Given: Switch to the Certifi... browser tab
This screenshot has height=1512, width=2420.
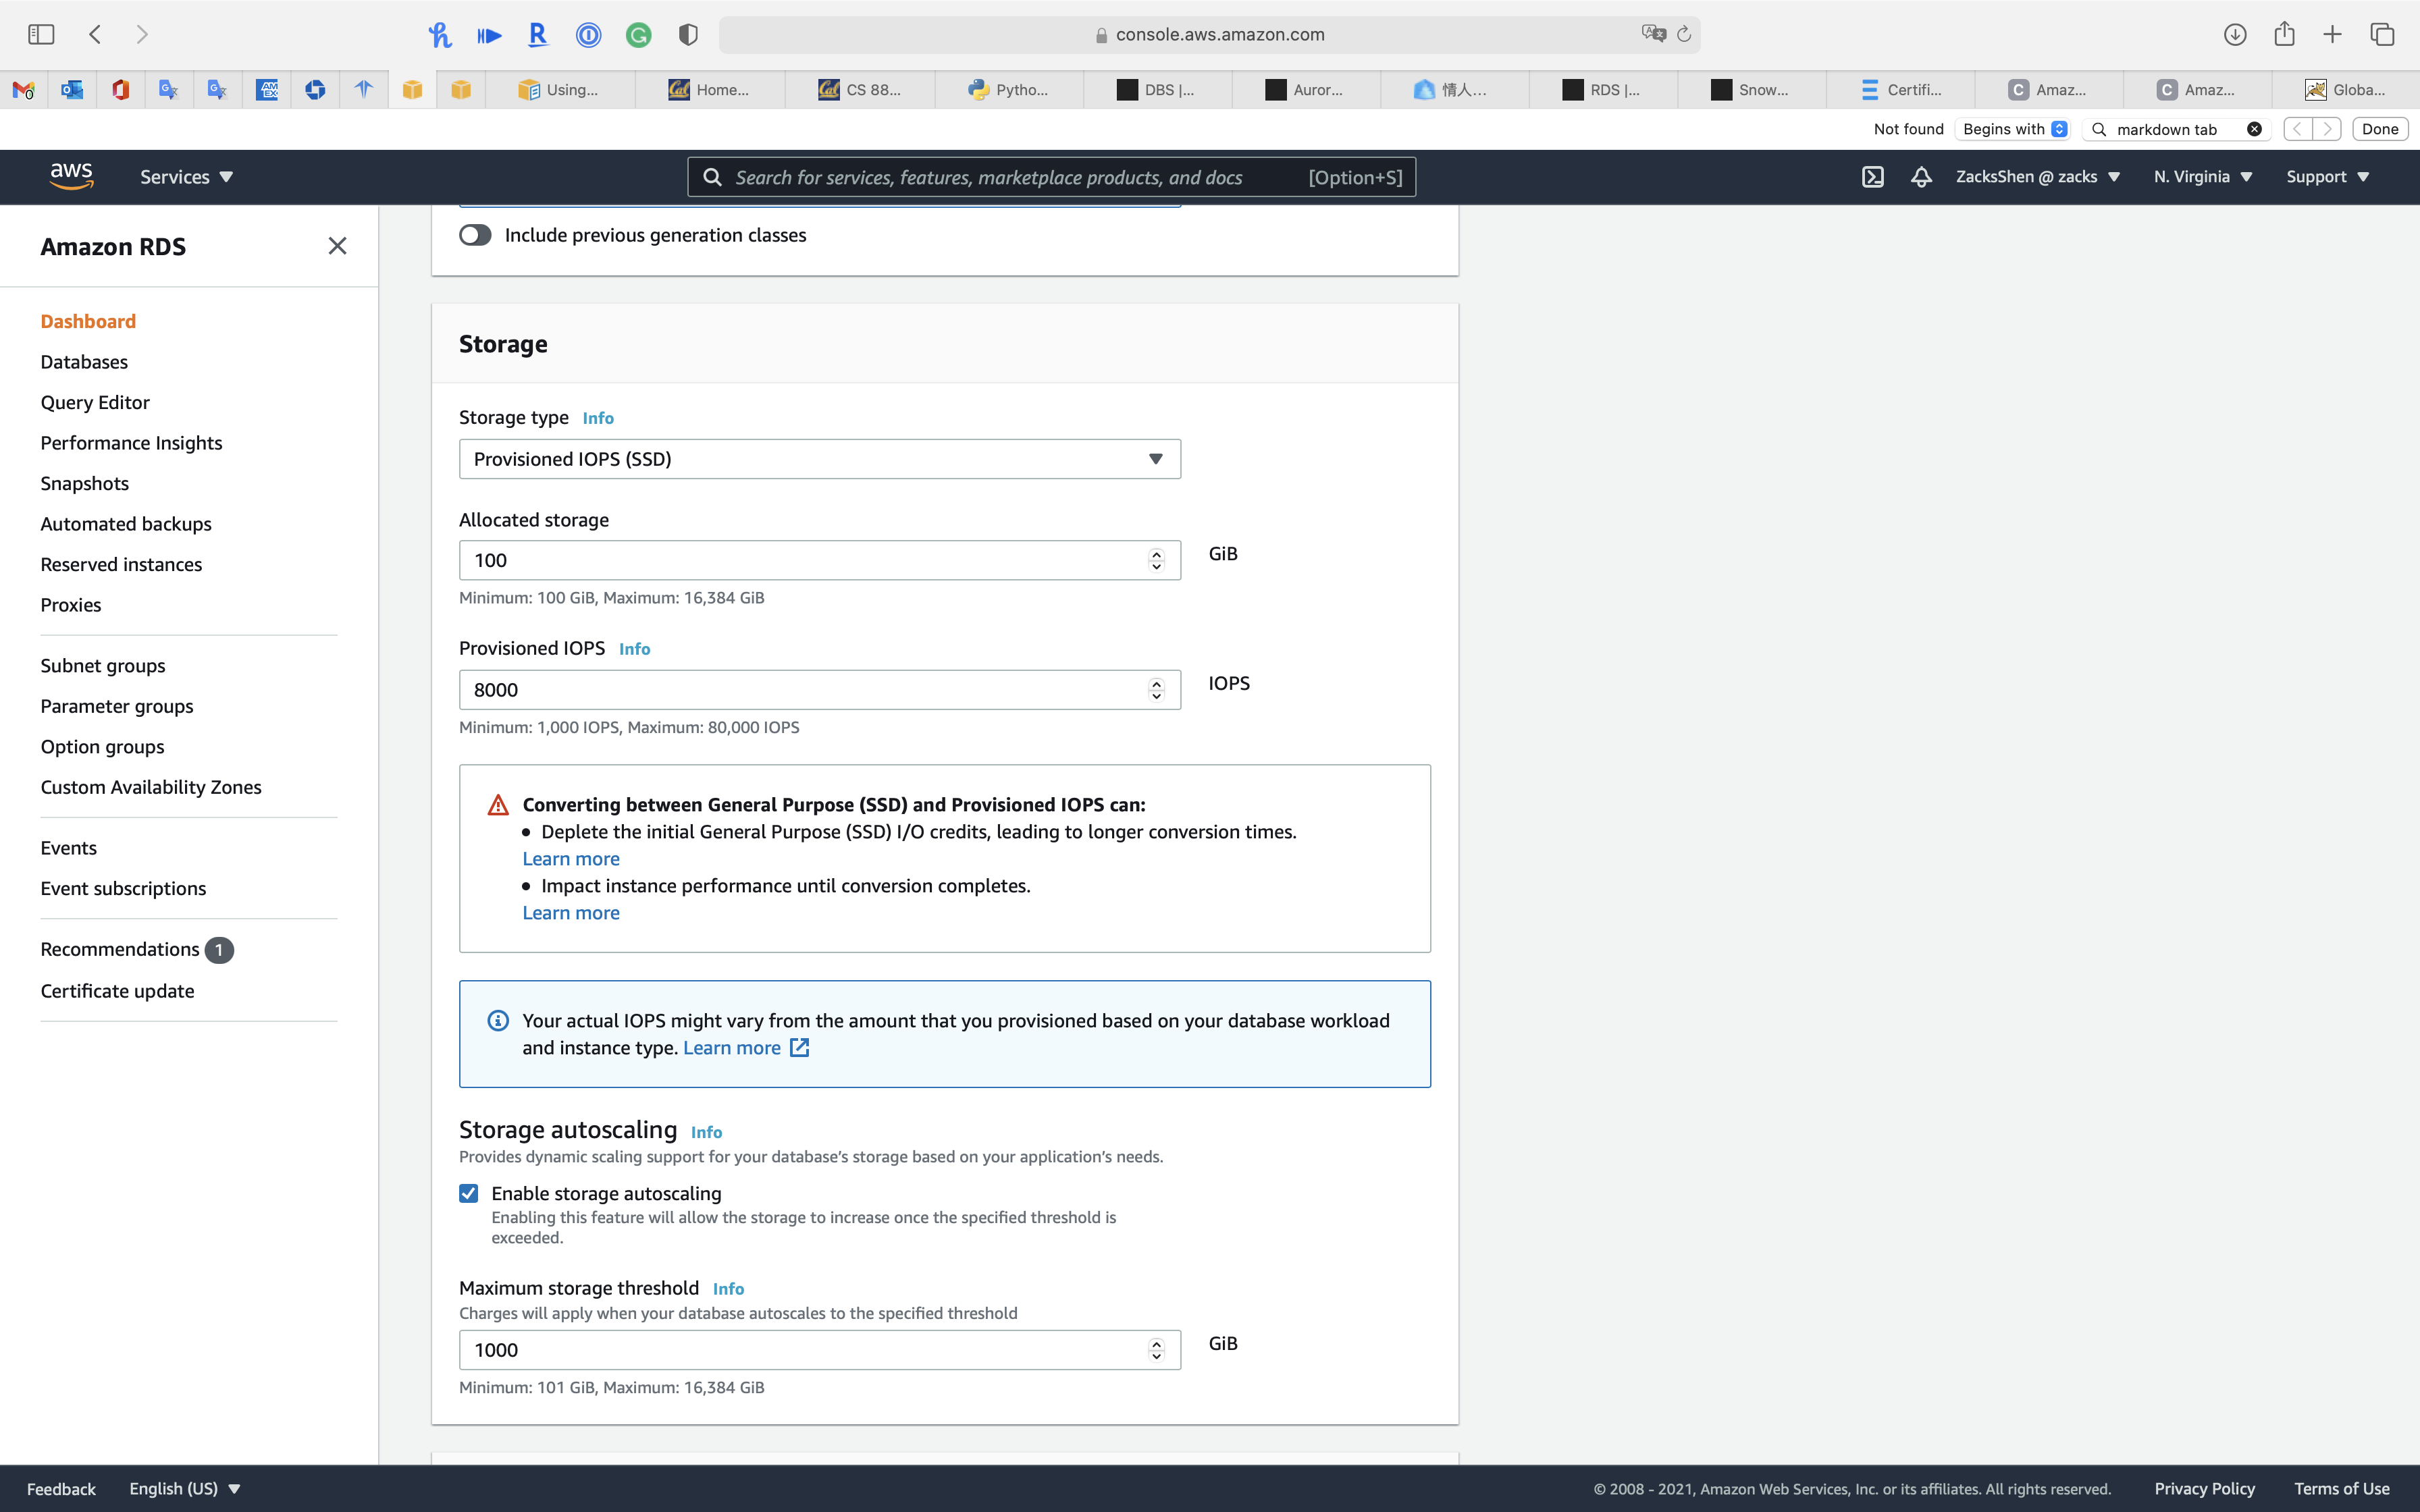Looking at the screenshot, I should 1900,90.
